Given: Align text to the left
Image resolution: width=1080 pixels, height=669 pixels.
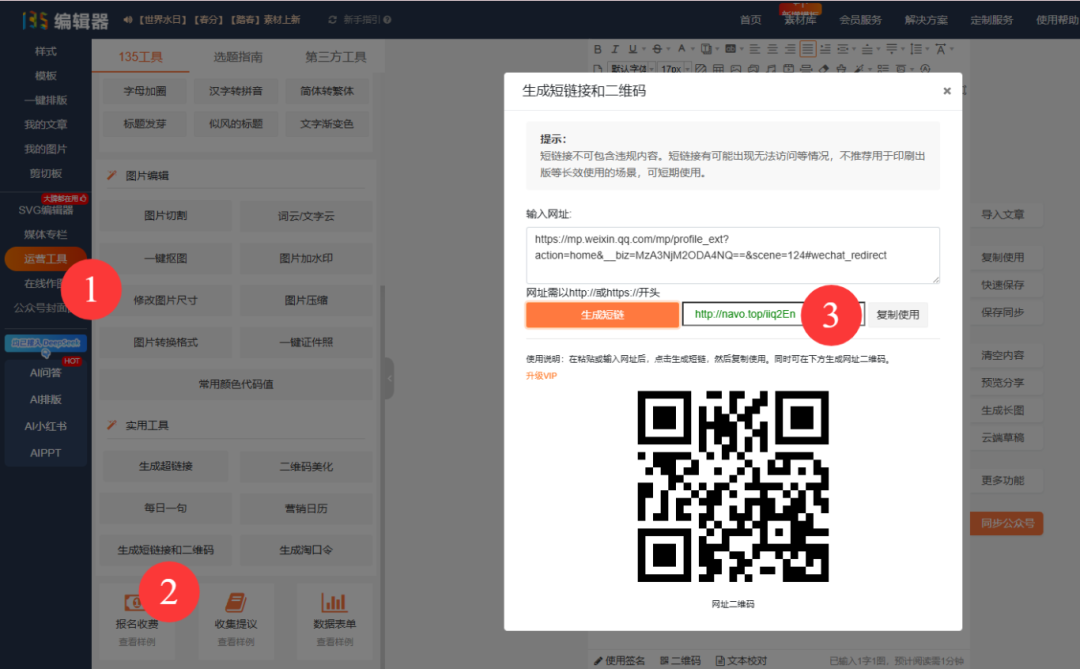Looking at the screenshot, I should (755, 49).
